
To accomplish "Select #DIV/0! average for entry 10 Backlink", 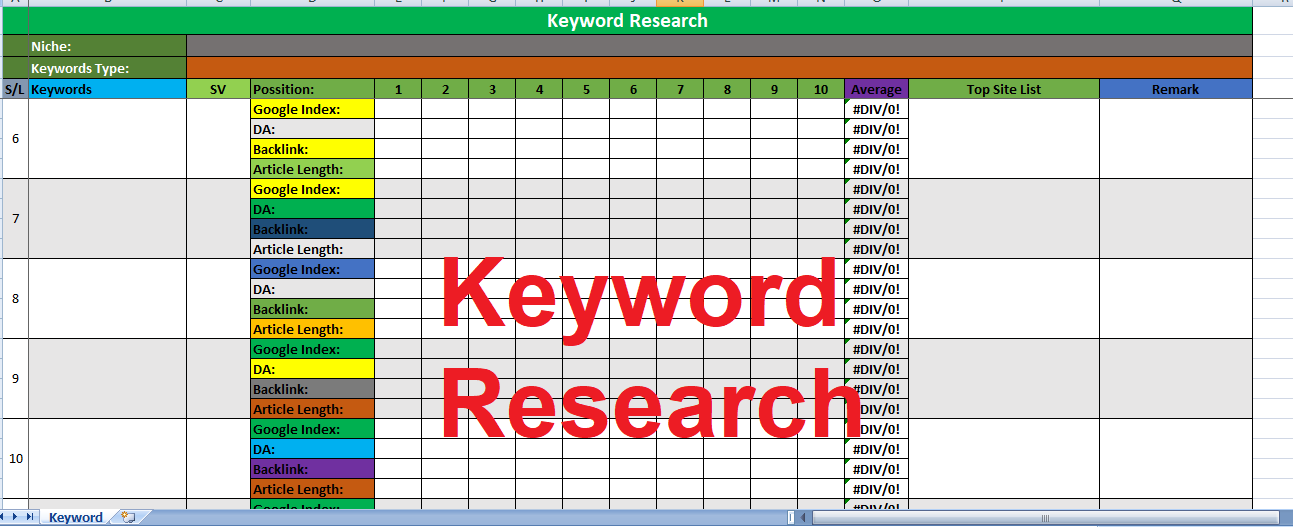I will click(876, 469).
